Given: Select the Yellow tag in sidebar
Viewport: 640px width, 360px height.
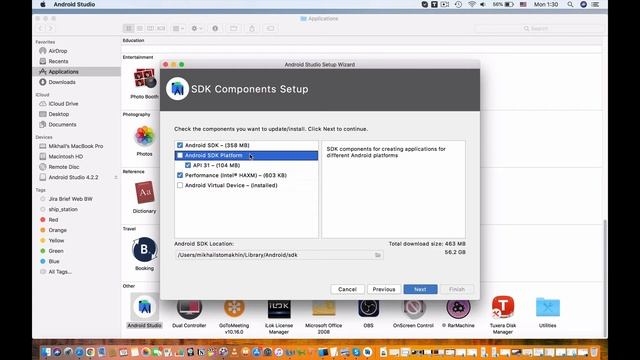Looking at the screenshot, I should 56,240.
